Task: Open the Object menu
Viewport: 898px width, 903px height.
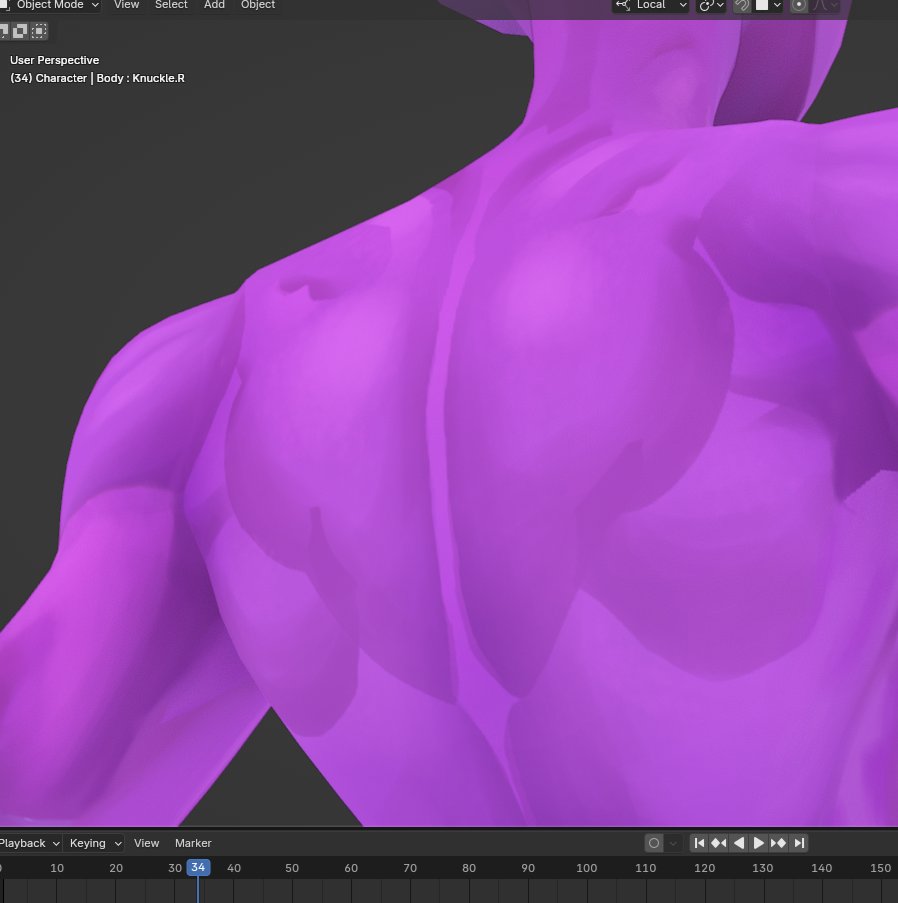Action: (x=257, y=5)
